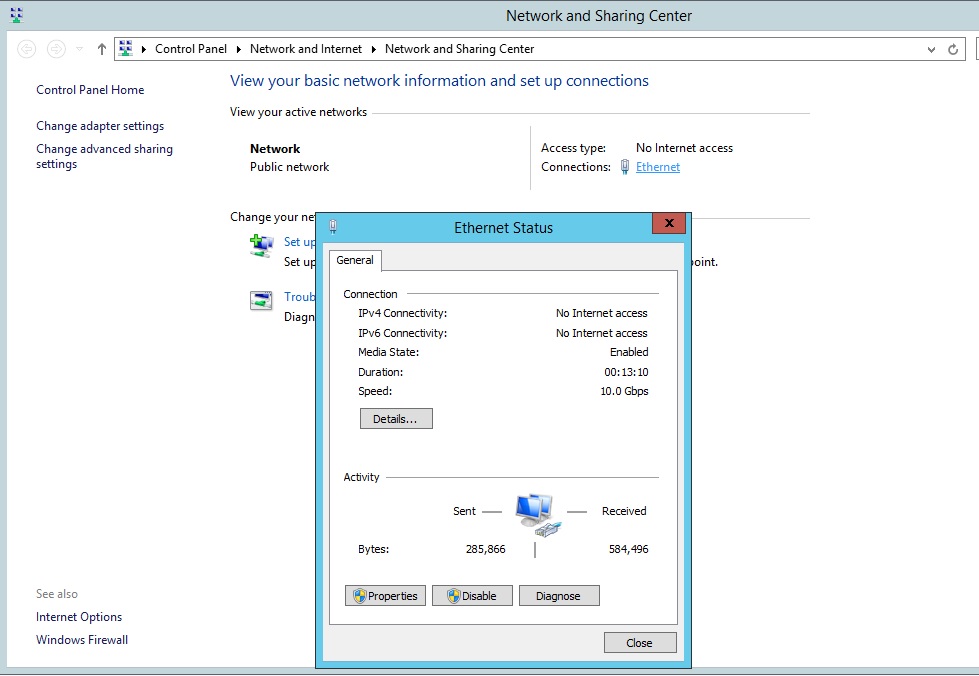Close the Ethernet Status dialog with X

669,223
